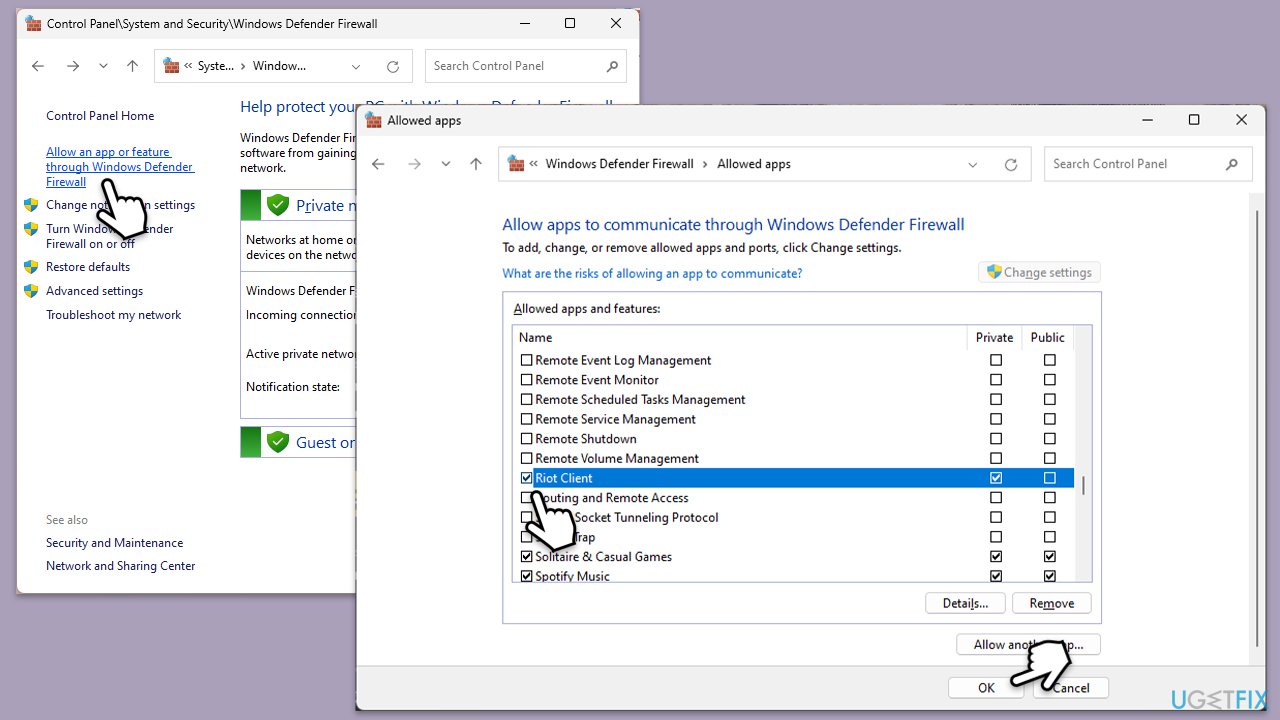
Task: Click Windows Defender Firewall breadcrumb
Action: click(x=619, y=164)
